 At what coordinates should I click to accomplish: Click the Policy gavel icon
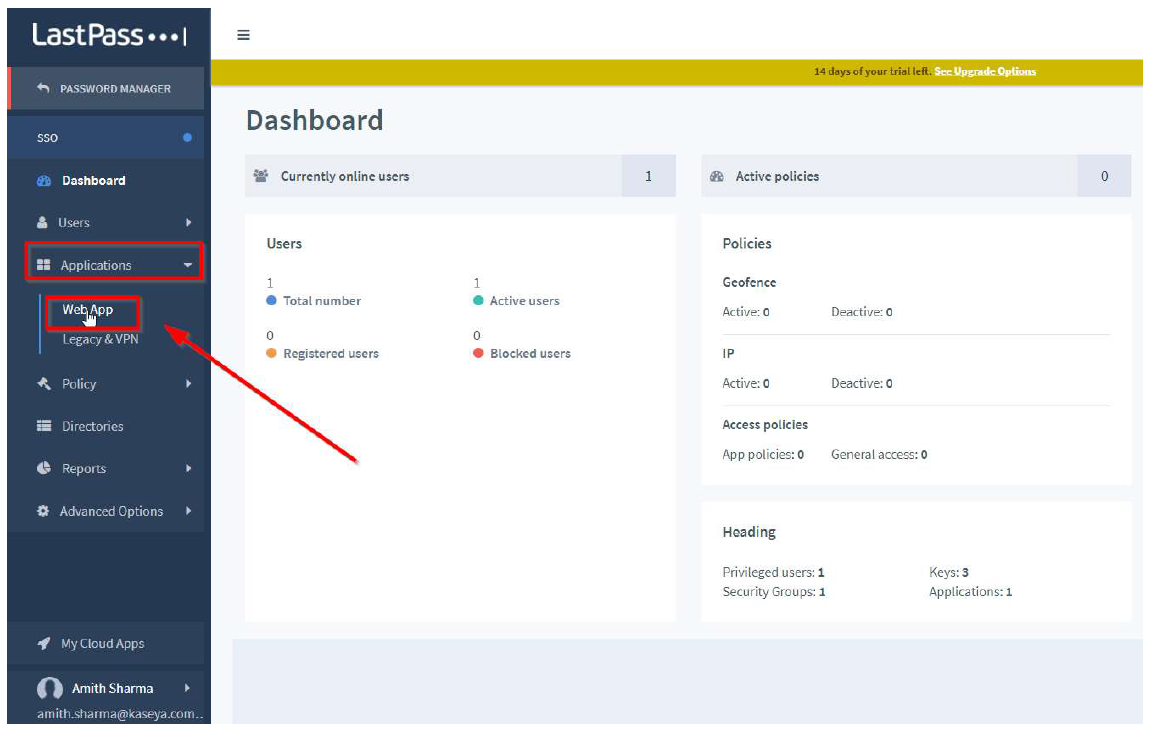(x=43, y=384)
